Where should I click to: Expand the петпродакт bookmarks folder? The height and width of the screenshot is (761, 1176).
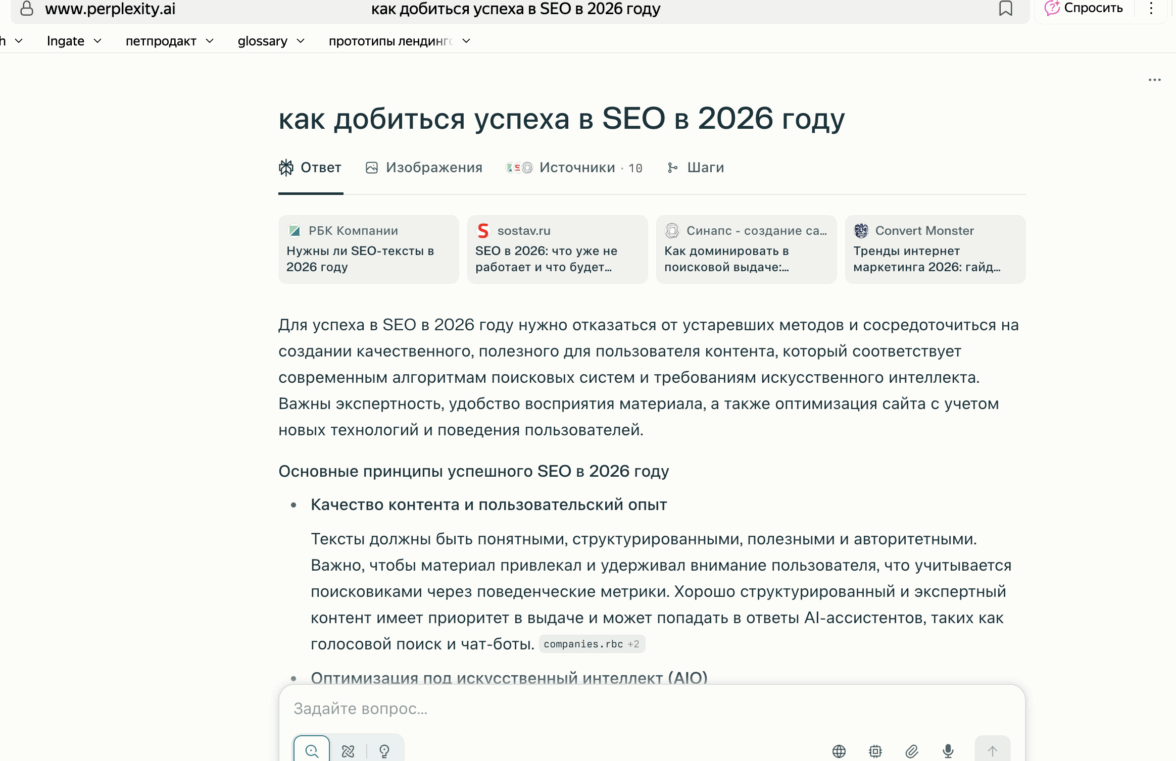click(x=169, y=41)
